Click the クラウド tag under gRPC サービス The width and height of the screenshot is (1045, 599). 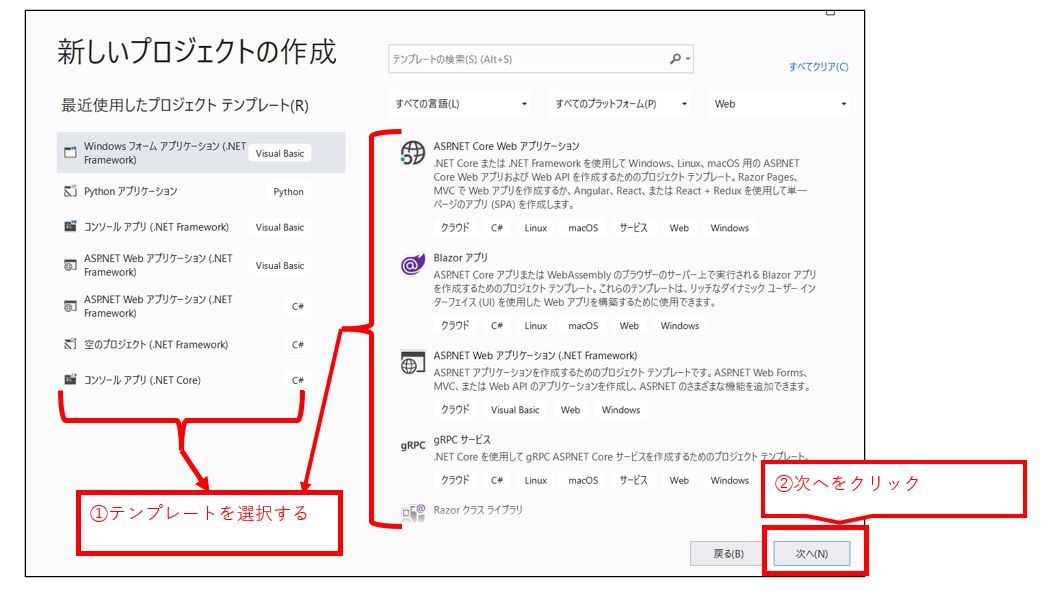pyautogui.click(x=455, y=480)
